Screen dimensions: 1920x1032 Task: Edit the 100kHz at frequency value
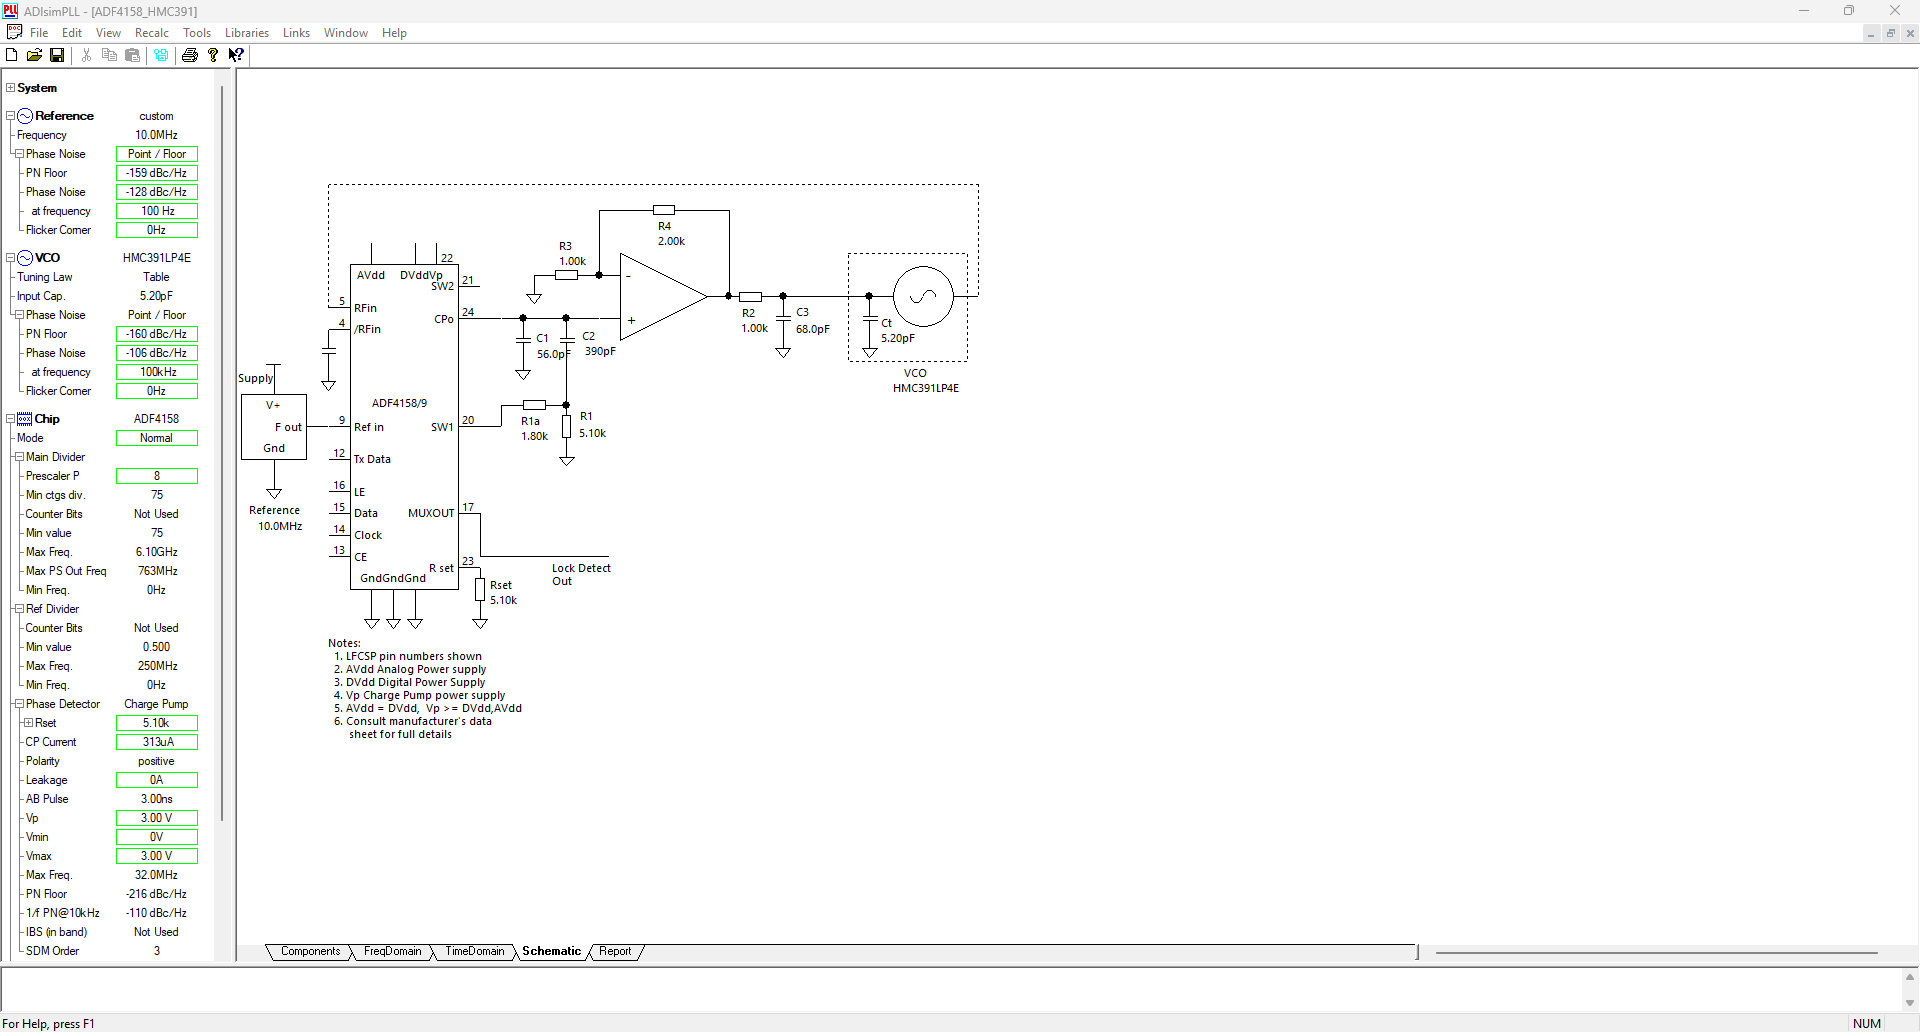point(157,372)
